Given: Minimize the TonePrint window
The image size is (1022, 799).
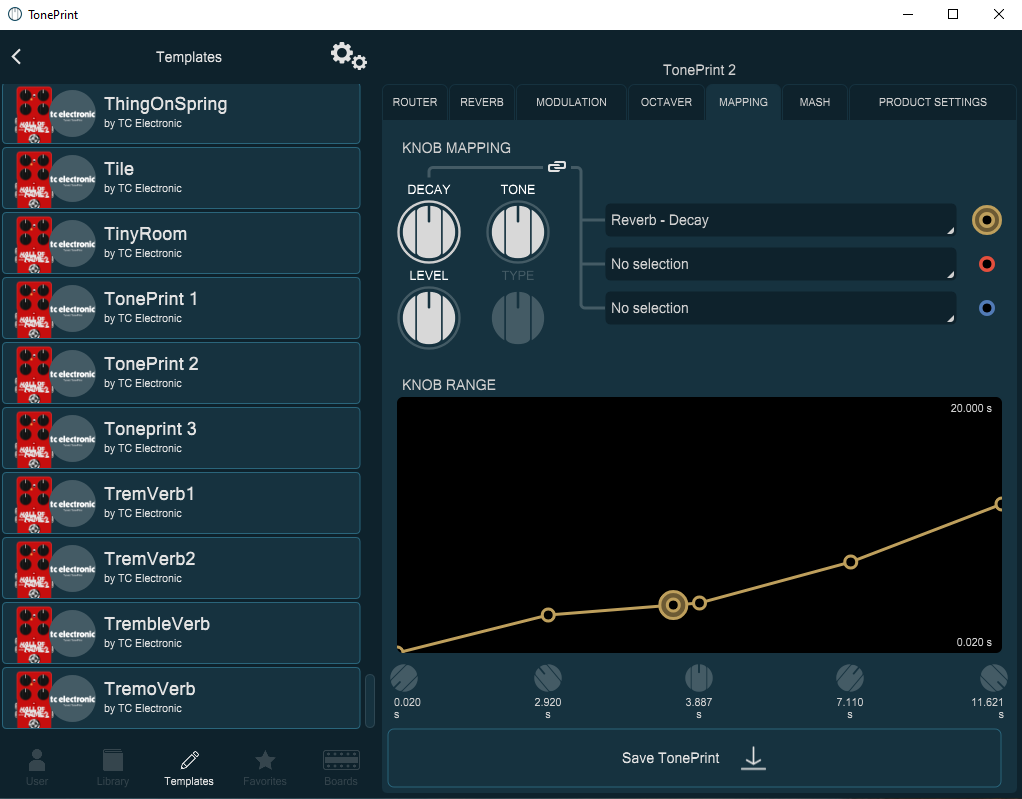Looking at the screenshot, I should point(908,14).
